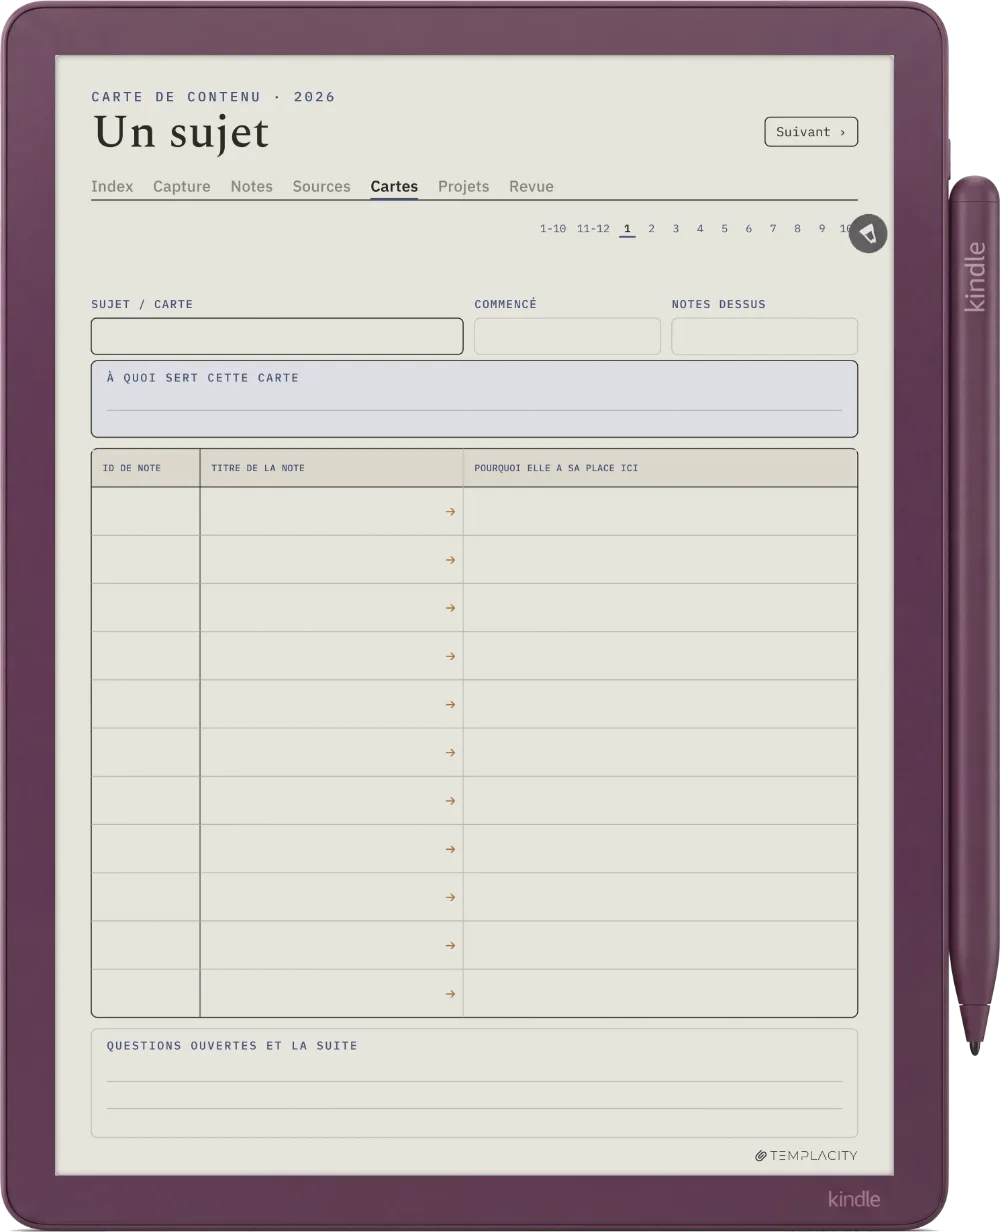Go to page 5 in the pagination
The height and width of the screenshot is (1232, 1000).
724,229
